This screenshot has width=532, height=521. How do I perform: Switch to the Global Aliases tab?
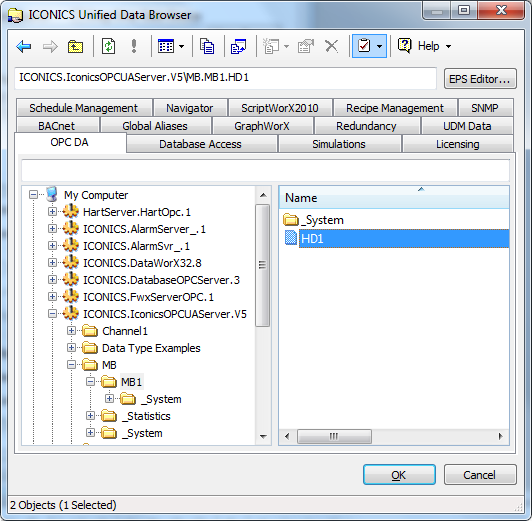[155, 126]
